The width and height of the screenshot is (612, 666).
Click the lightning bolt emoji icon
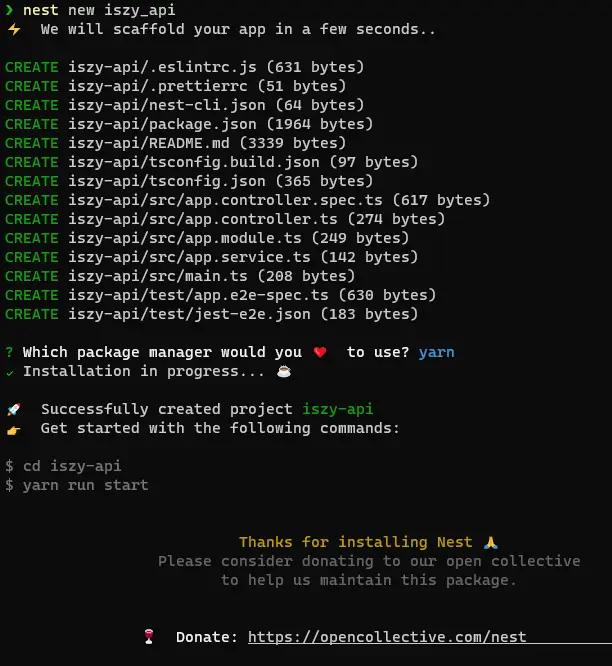coord(13,29)
